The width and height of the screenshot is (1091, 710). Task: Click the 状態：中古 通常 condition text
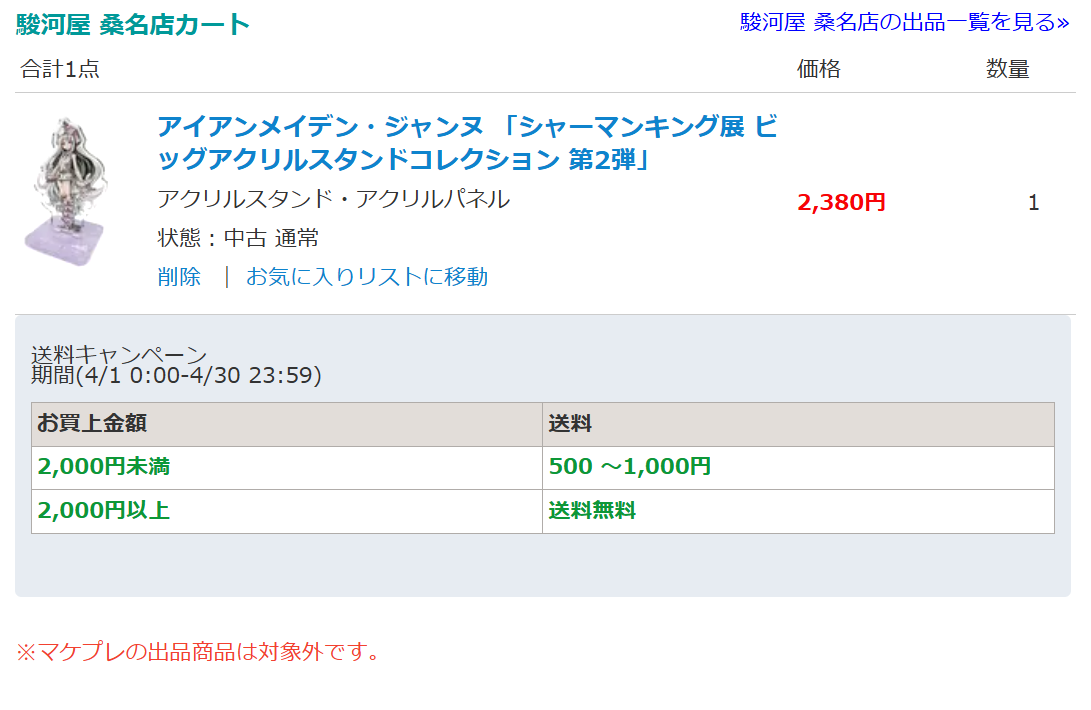(238, 238)
